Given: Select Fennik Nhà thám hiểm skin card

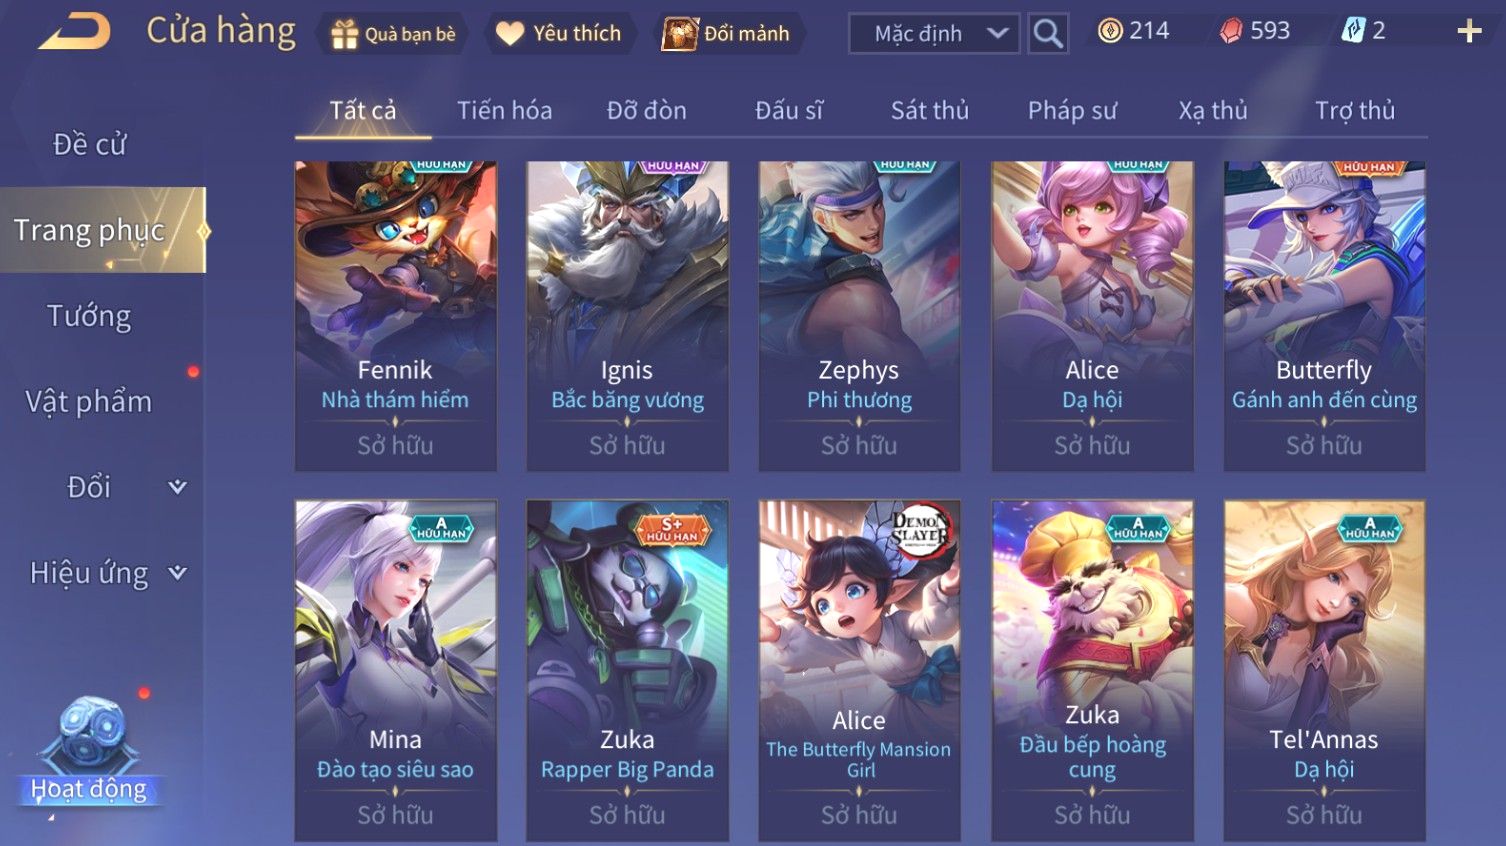Looking at the screenshot, I should 396,316.
